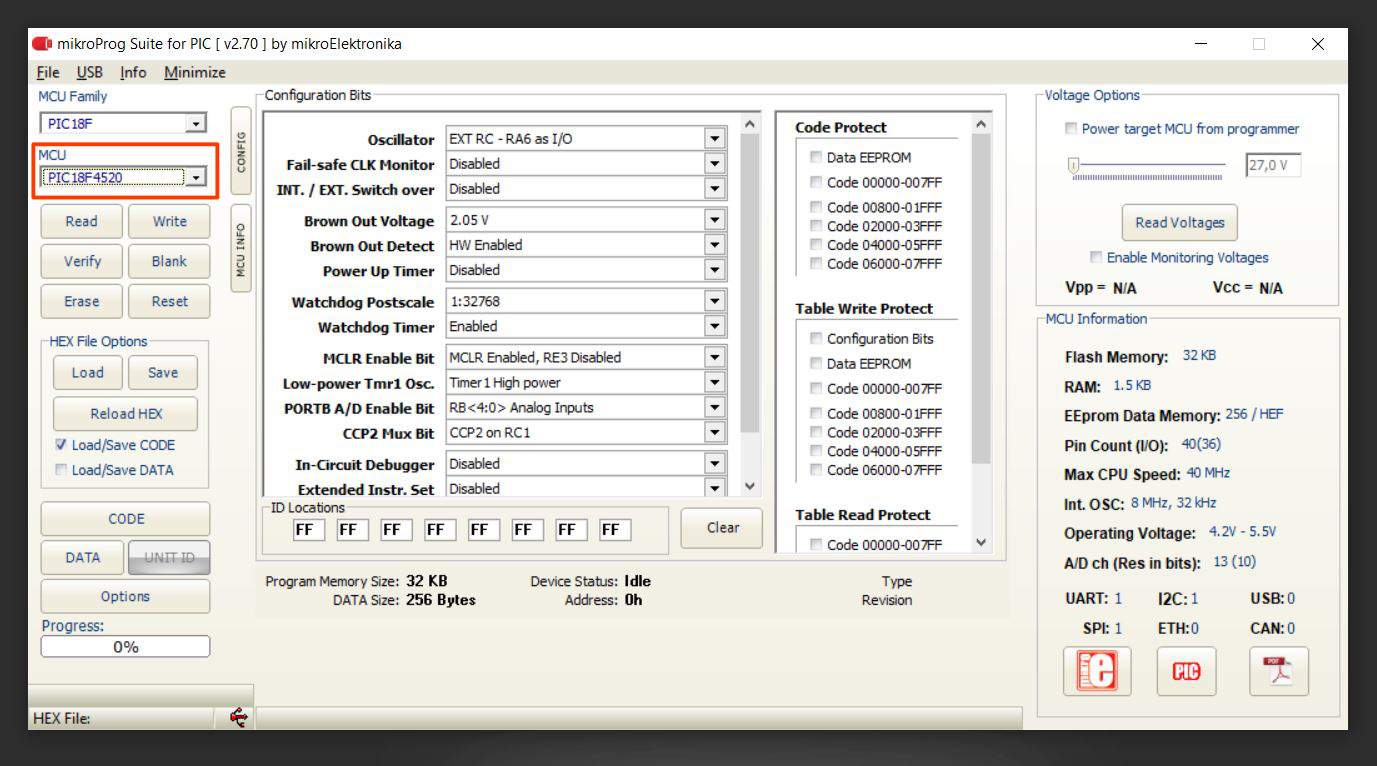Viewport: 1377px width, 766px height.
Task: Click the Minimize menu item
Action: 195,72
